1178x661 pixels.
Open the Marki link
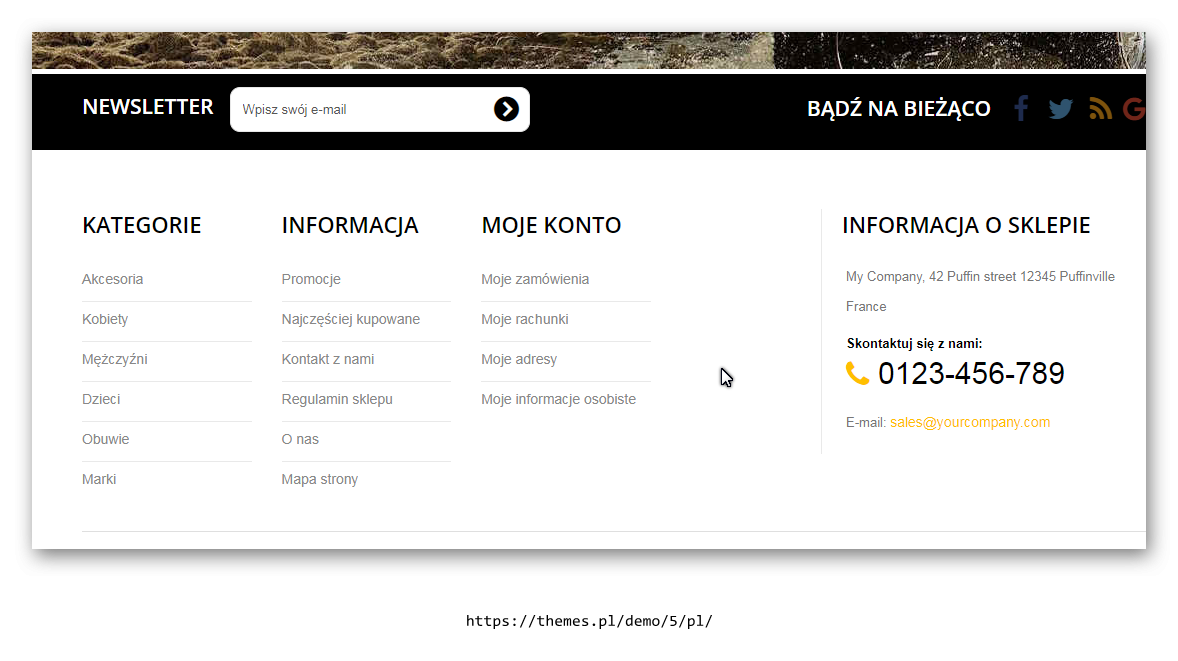click(x=99, y=479)
